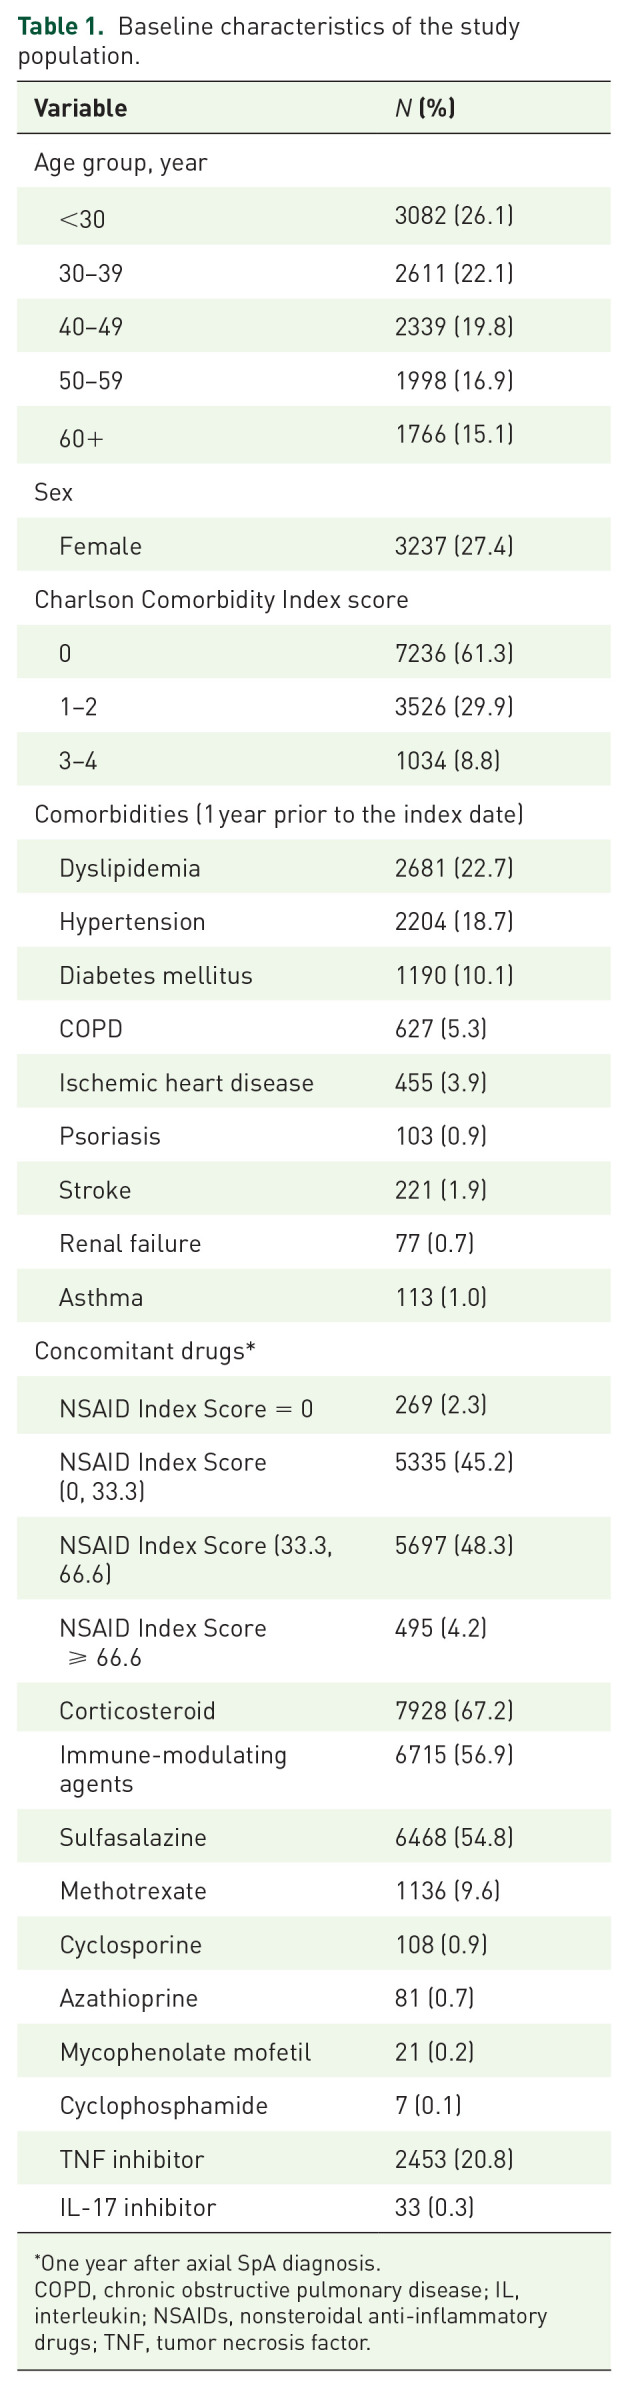Click the IL-17 inhibitor value 33 (0.3)
Viewport: 628px width, 2388px height.
pos(434,2207)
